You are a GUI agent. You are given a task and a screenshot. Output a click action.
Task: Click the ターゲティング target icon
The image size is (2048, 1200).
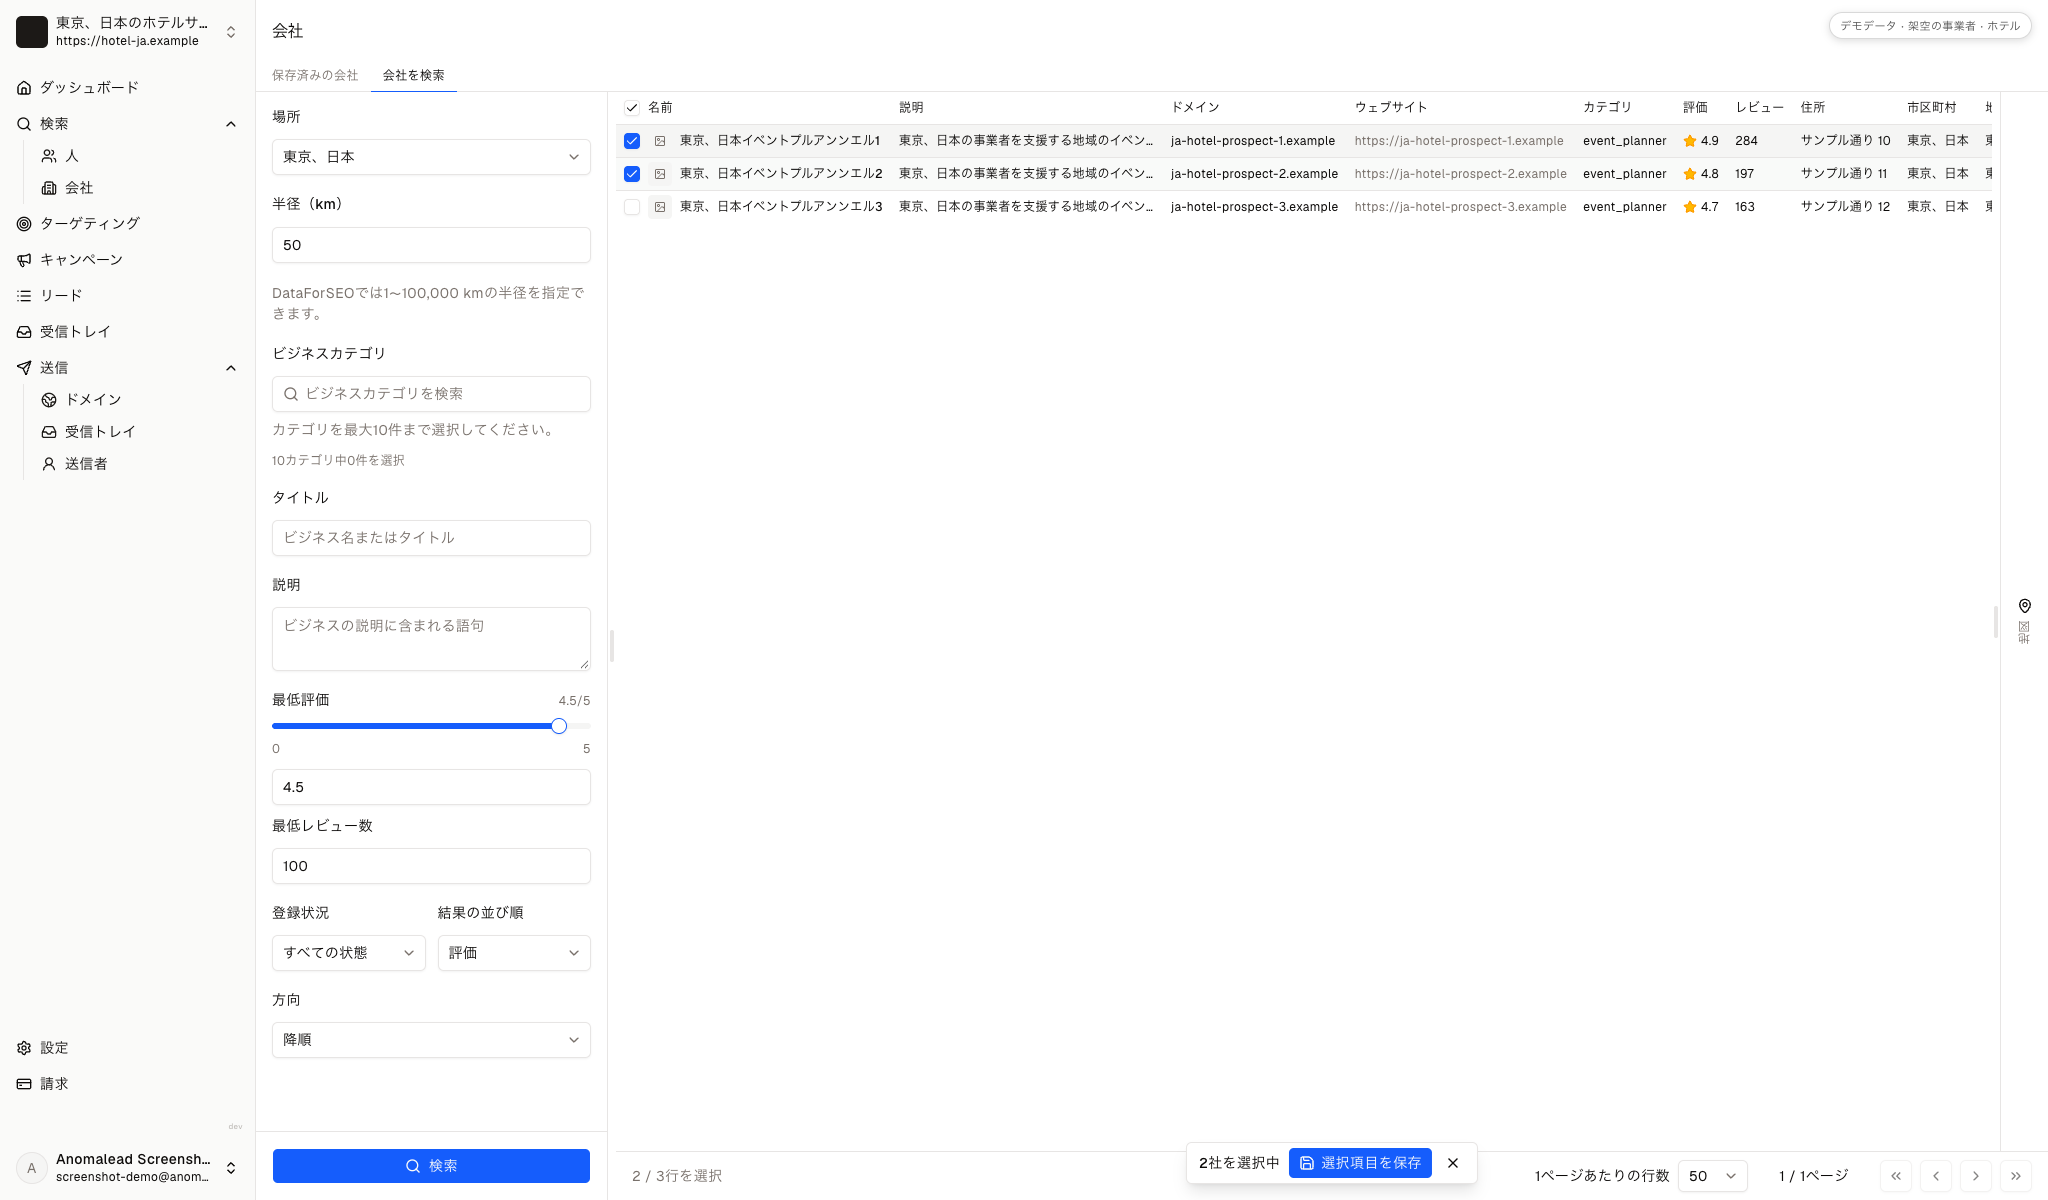coord(24,224)
